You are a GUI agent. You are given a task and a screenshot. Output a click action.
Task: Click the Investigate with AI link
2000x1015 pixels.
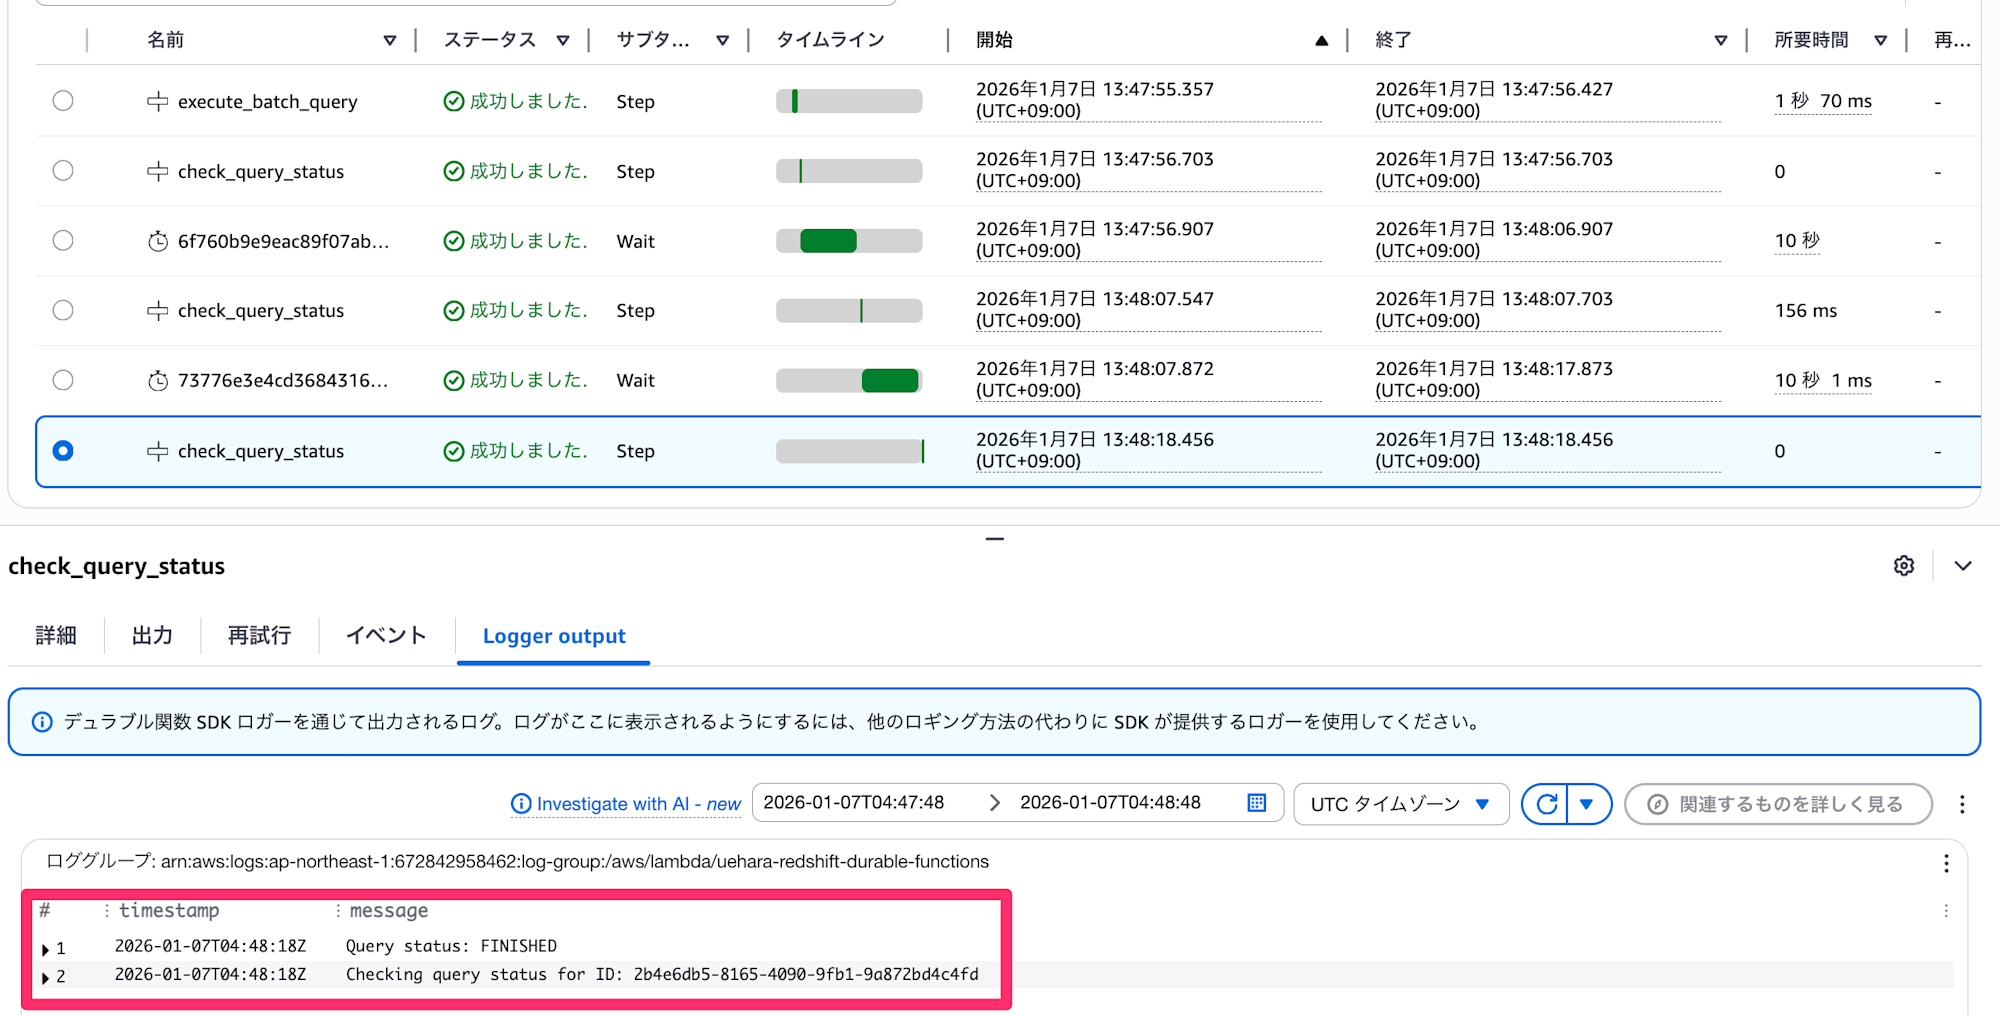[626, 804]
